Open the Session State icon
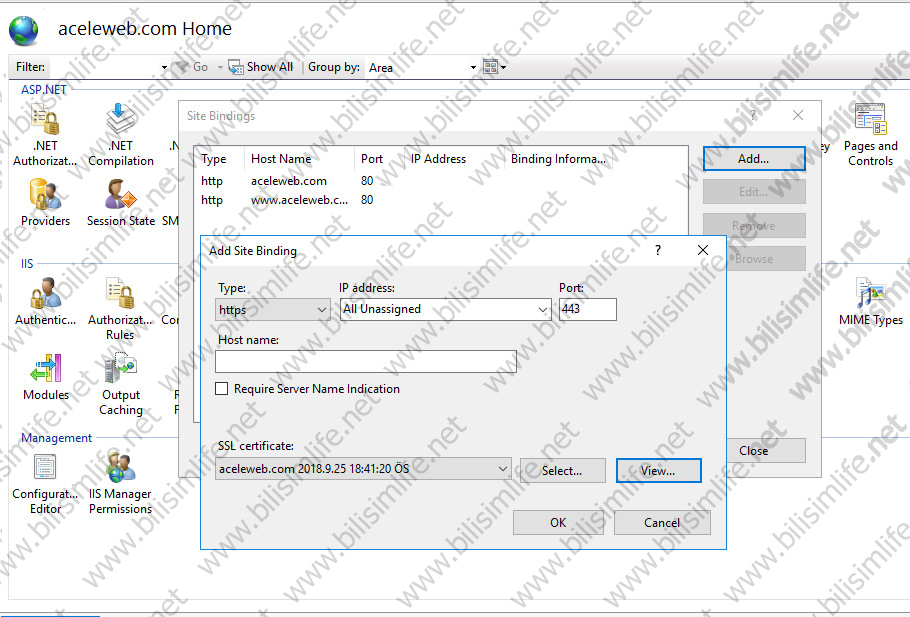 [121, 194]
